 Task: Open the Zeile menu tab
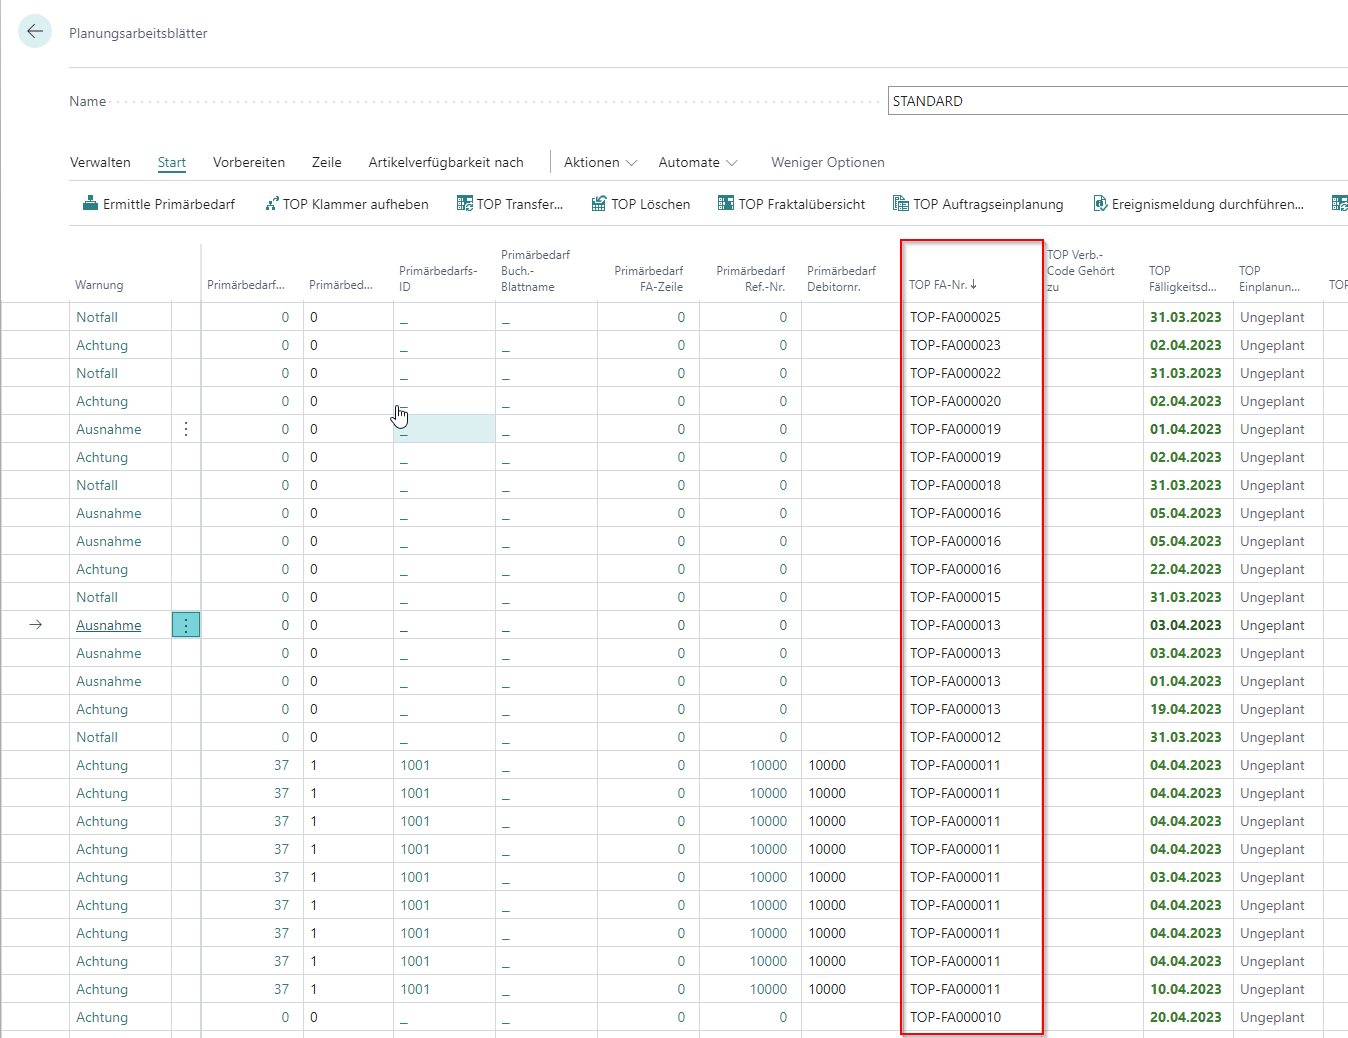tap(326, 162)
